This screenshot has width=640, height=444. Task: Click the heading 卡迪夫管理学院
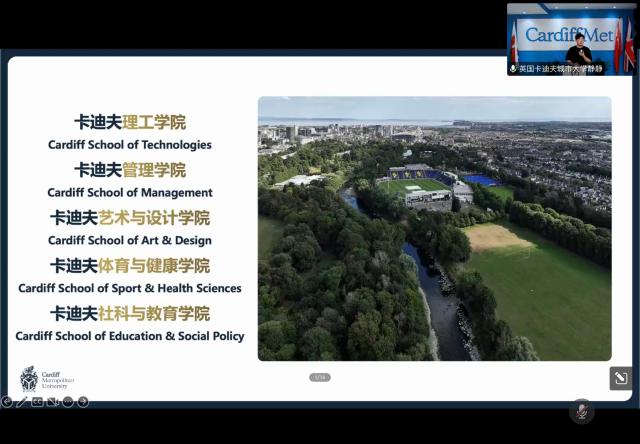point(130,170)
